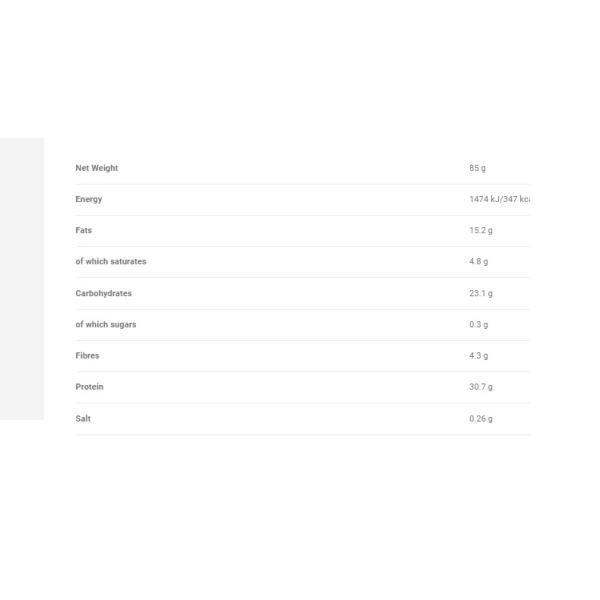Select the 0.26 g salt value
The width and height of the screenshot is (600, 600).
tap(480, 418)
